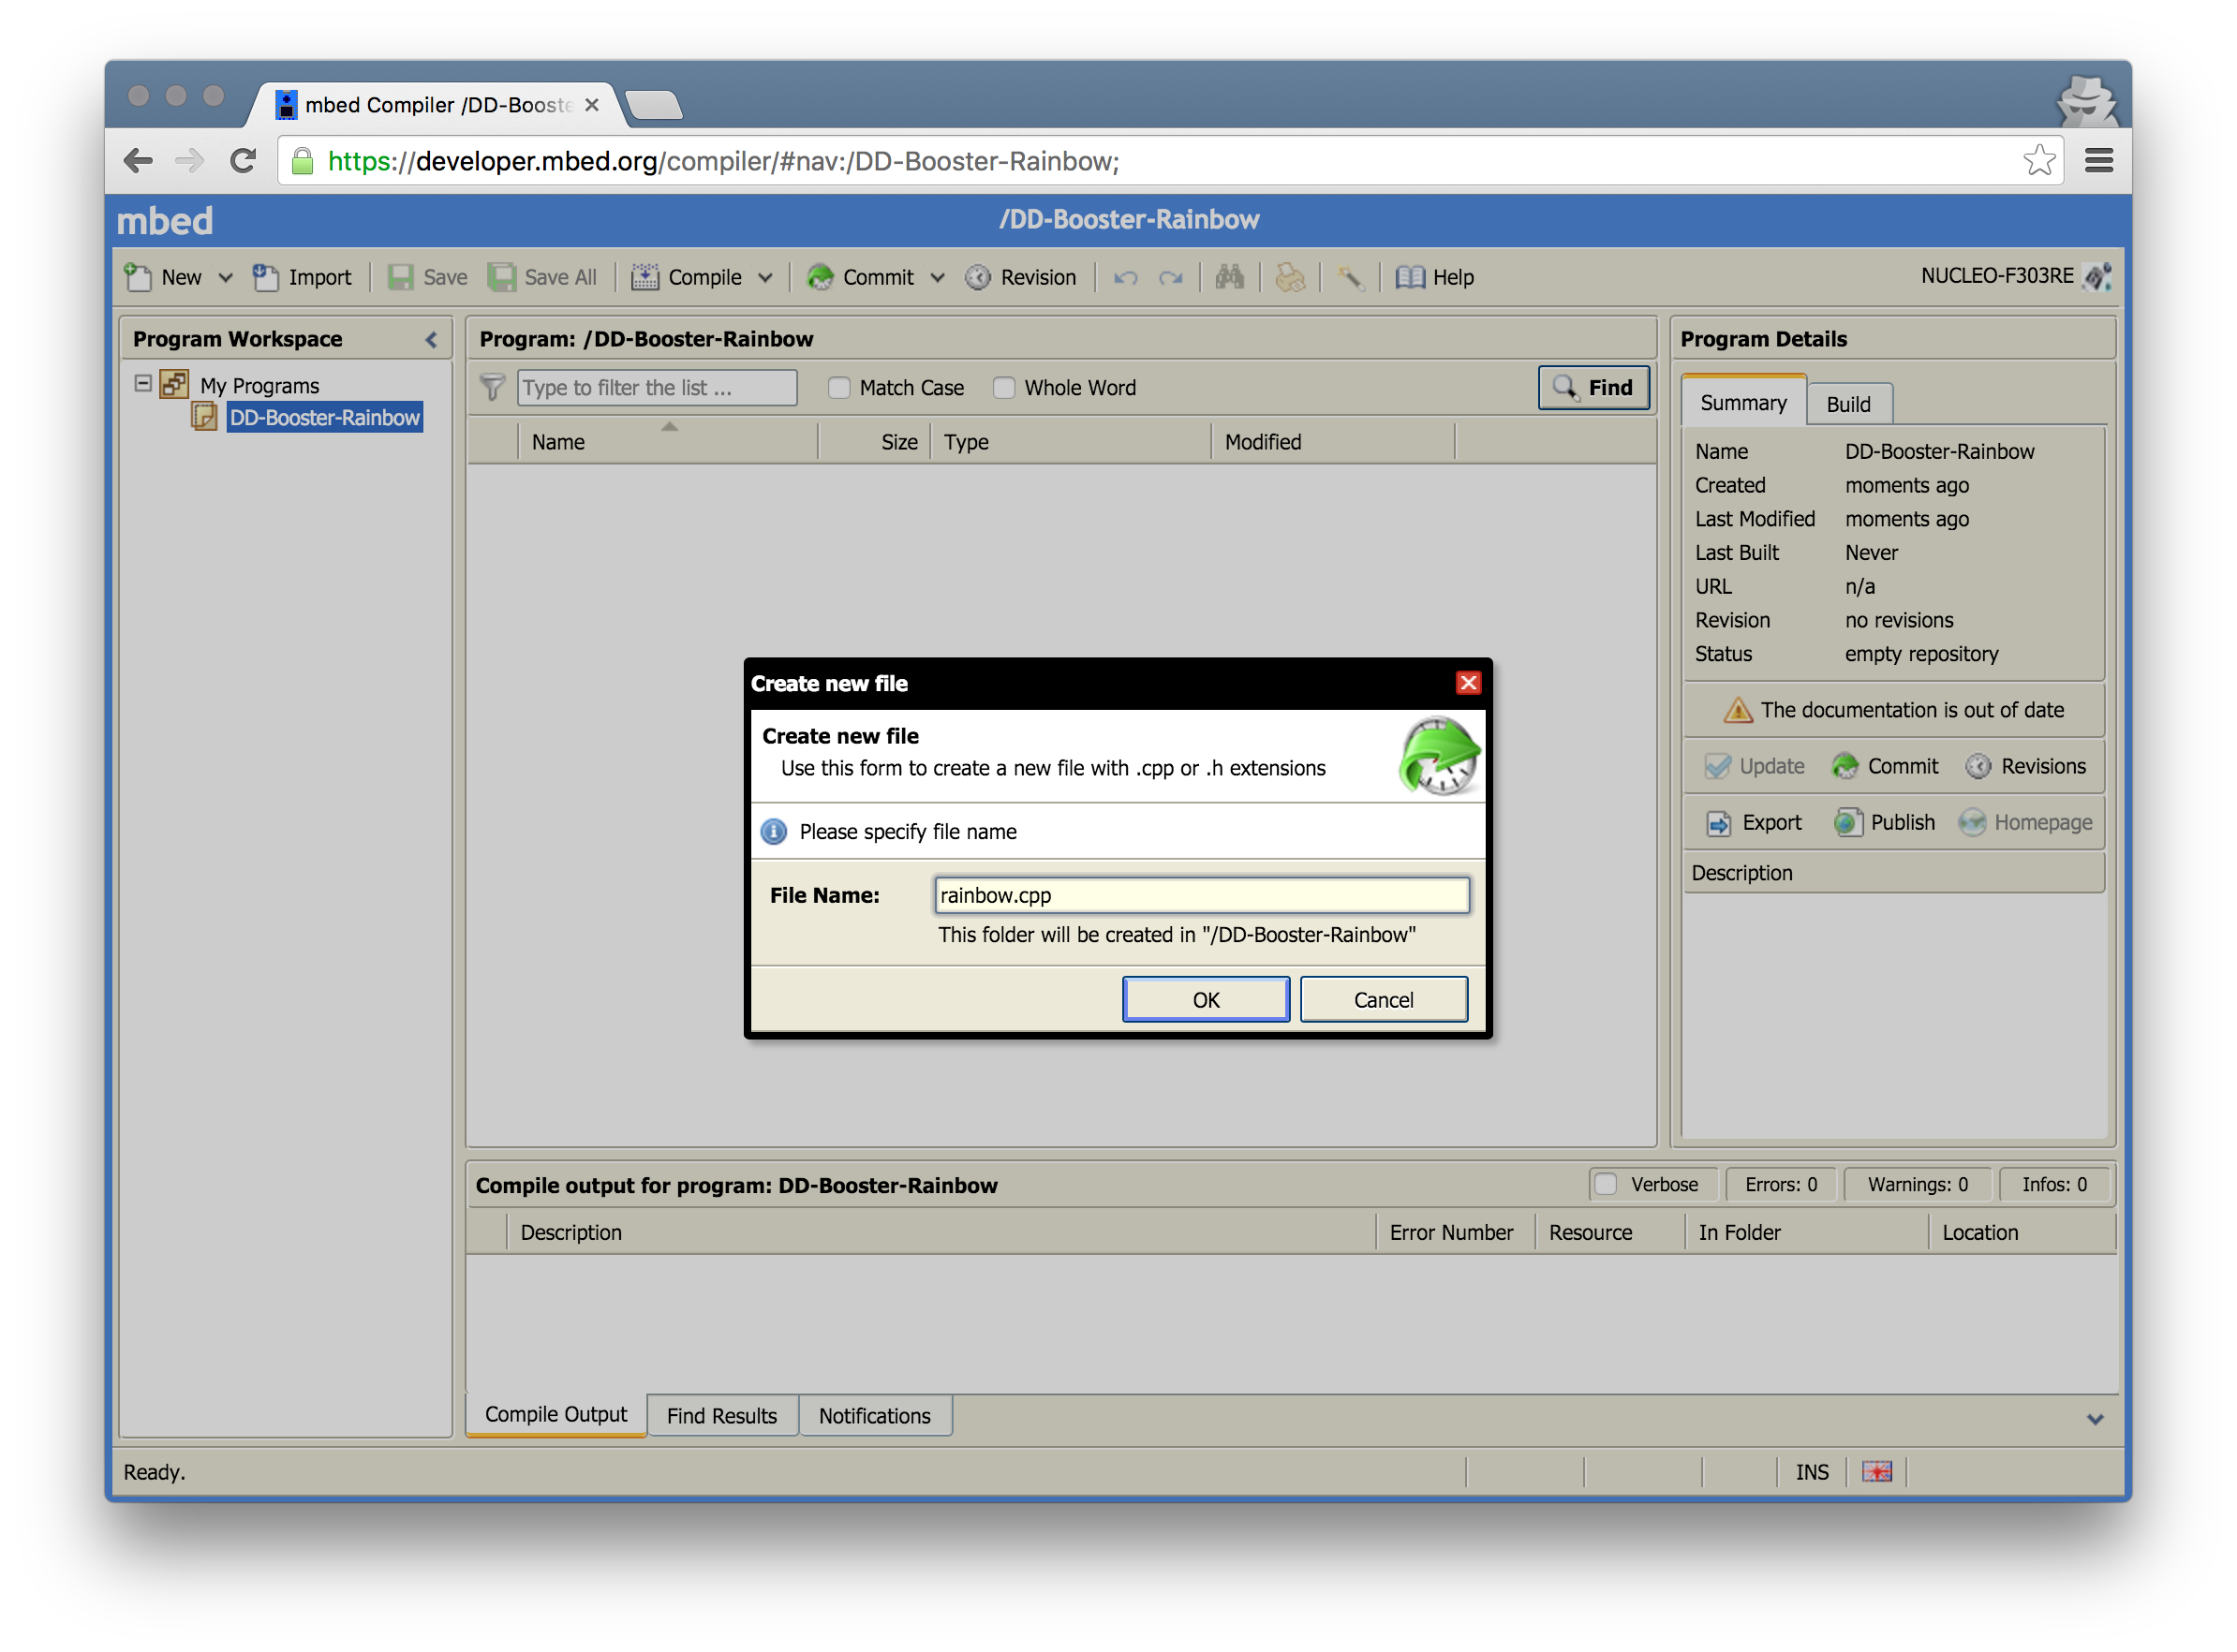
Task: Click the UK flag language icon
Action: [x=1876, y=1471]
